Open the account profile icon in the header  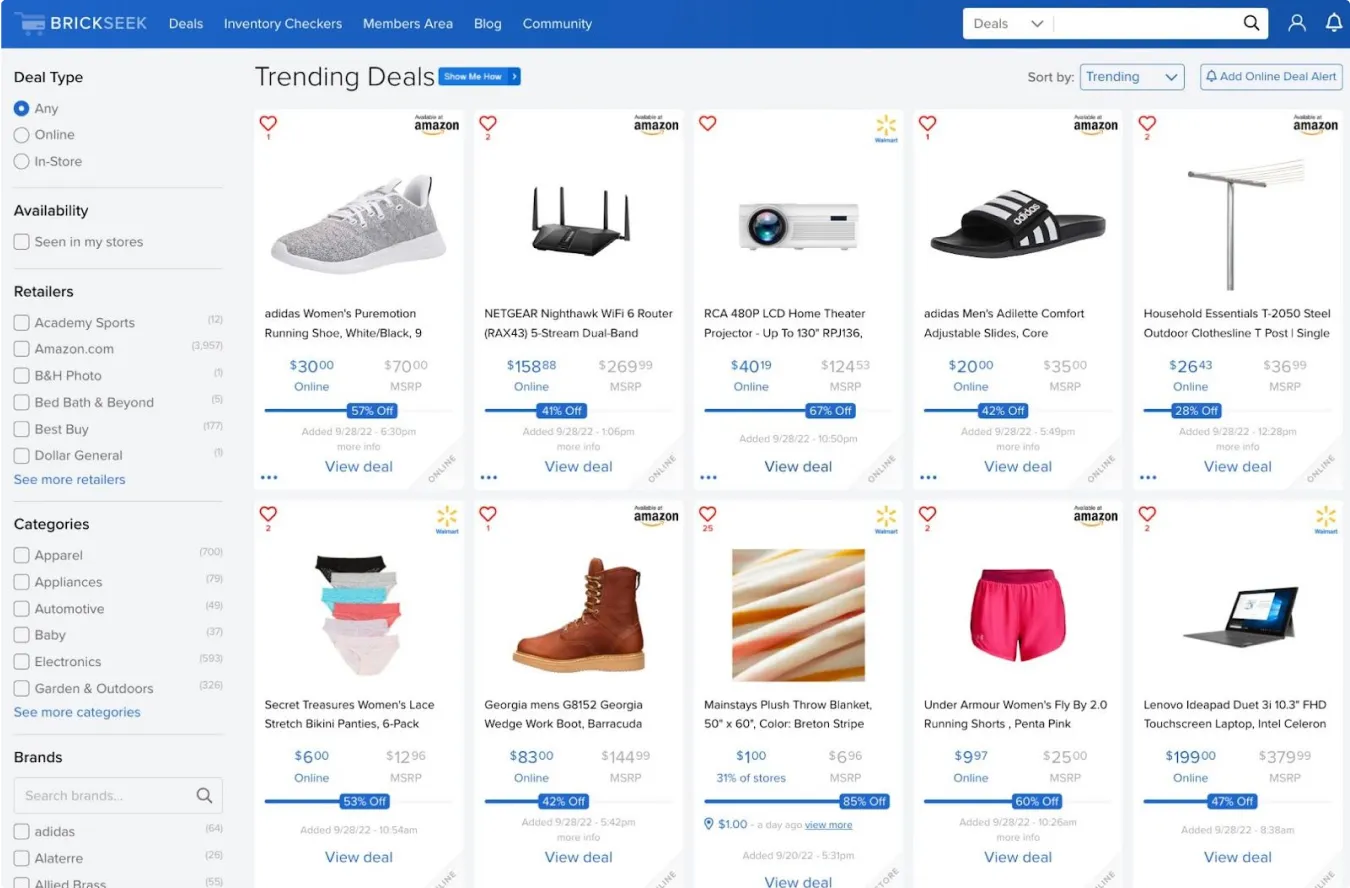pos(1296,22)
